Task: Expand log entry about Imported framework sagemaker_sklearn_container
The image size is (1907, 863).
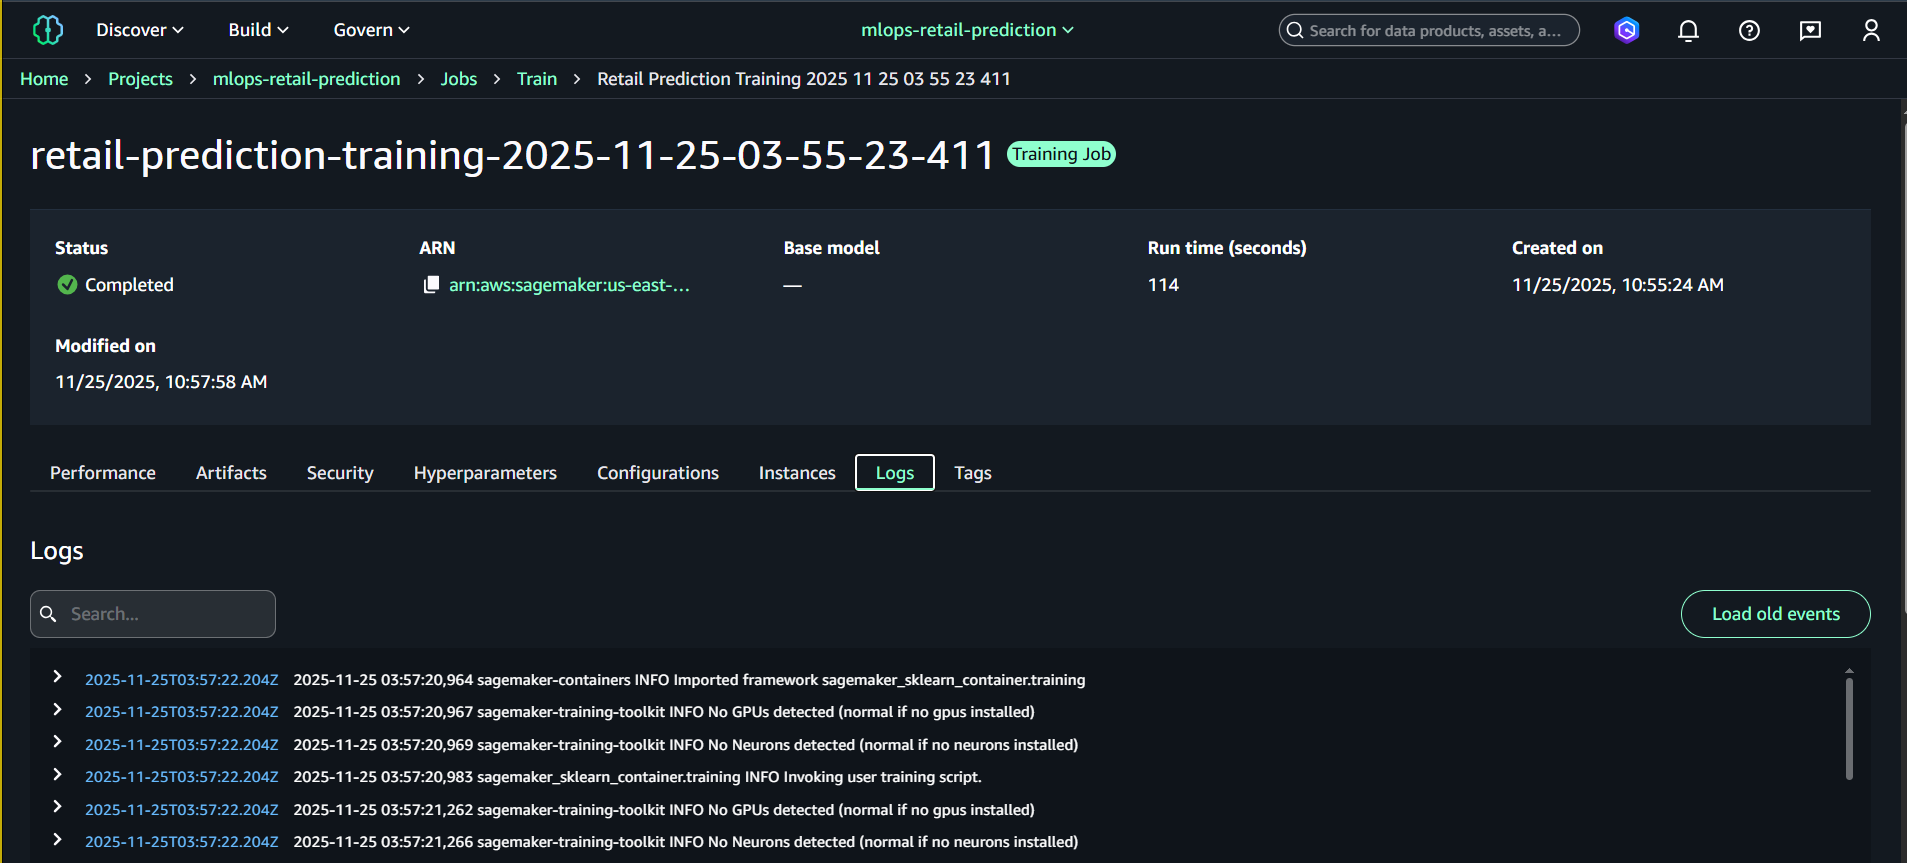Action: (x=57, y=677)
